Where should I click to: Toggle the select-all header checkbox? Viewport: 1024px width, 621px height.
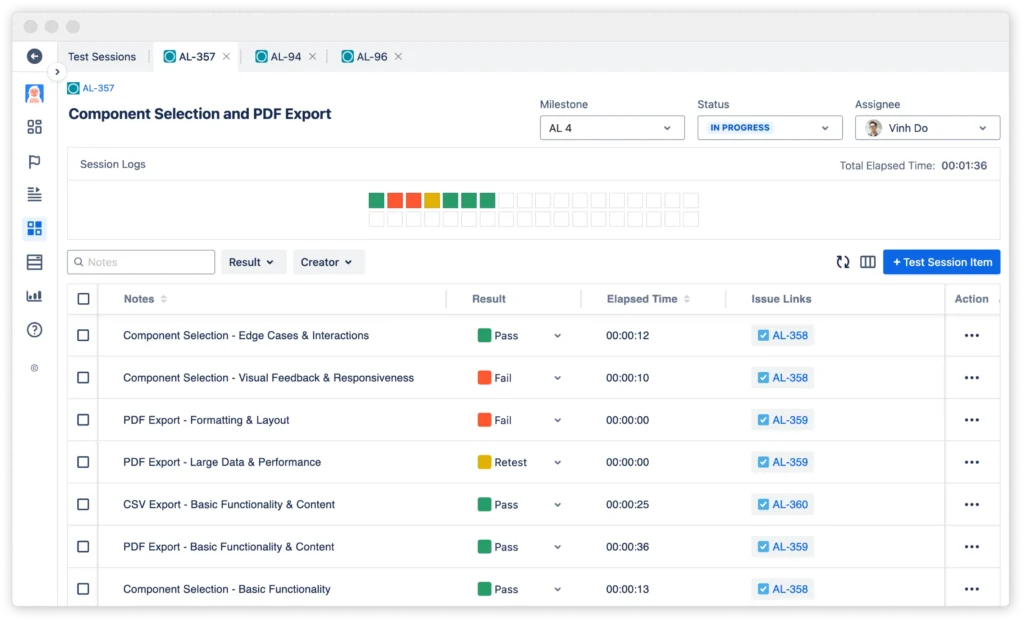pyautogui.click(x=83, y=299)
